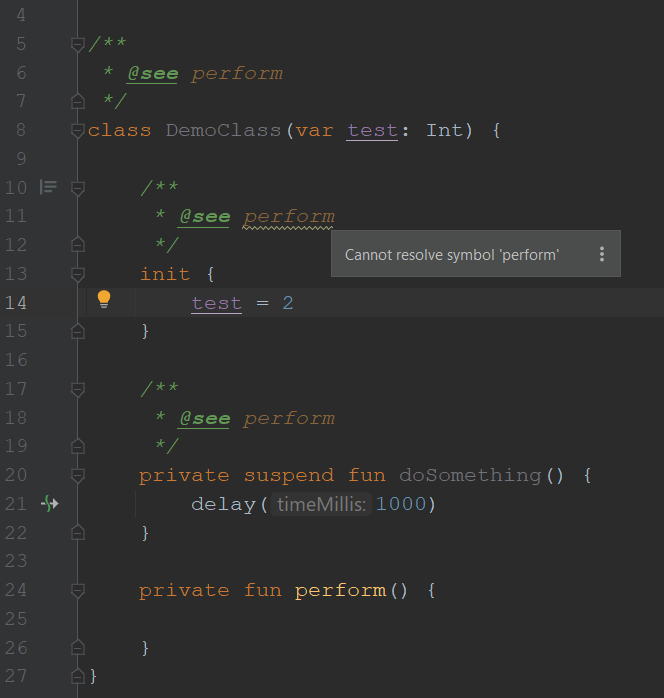Click the fold end marker on line 12
Screen dimensions: 664x698
tap(78, 244)
